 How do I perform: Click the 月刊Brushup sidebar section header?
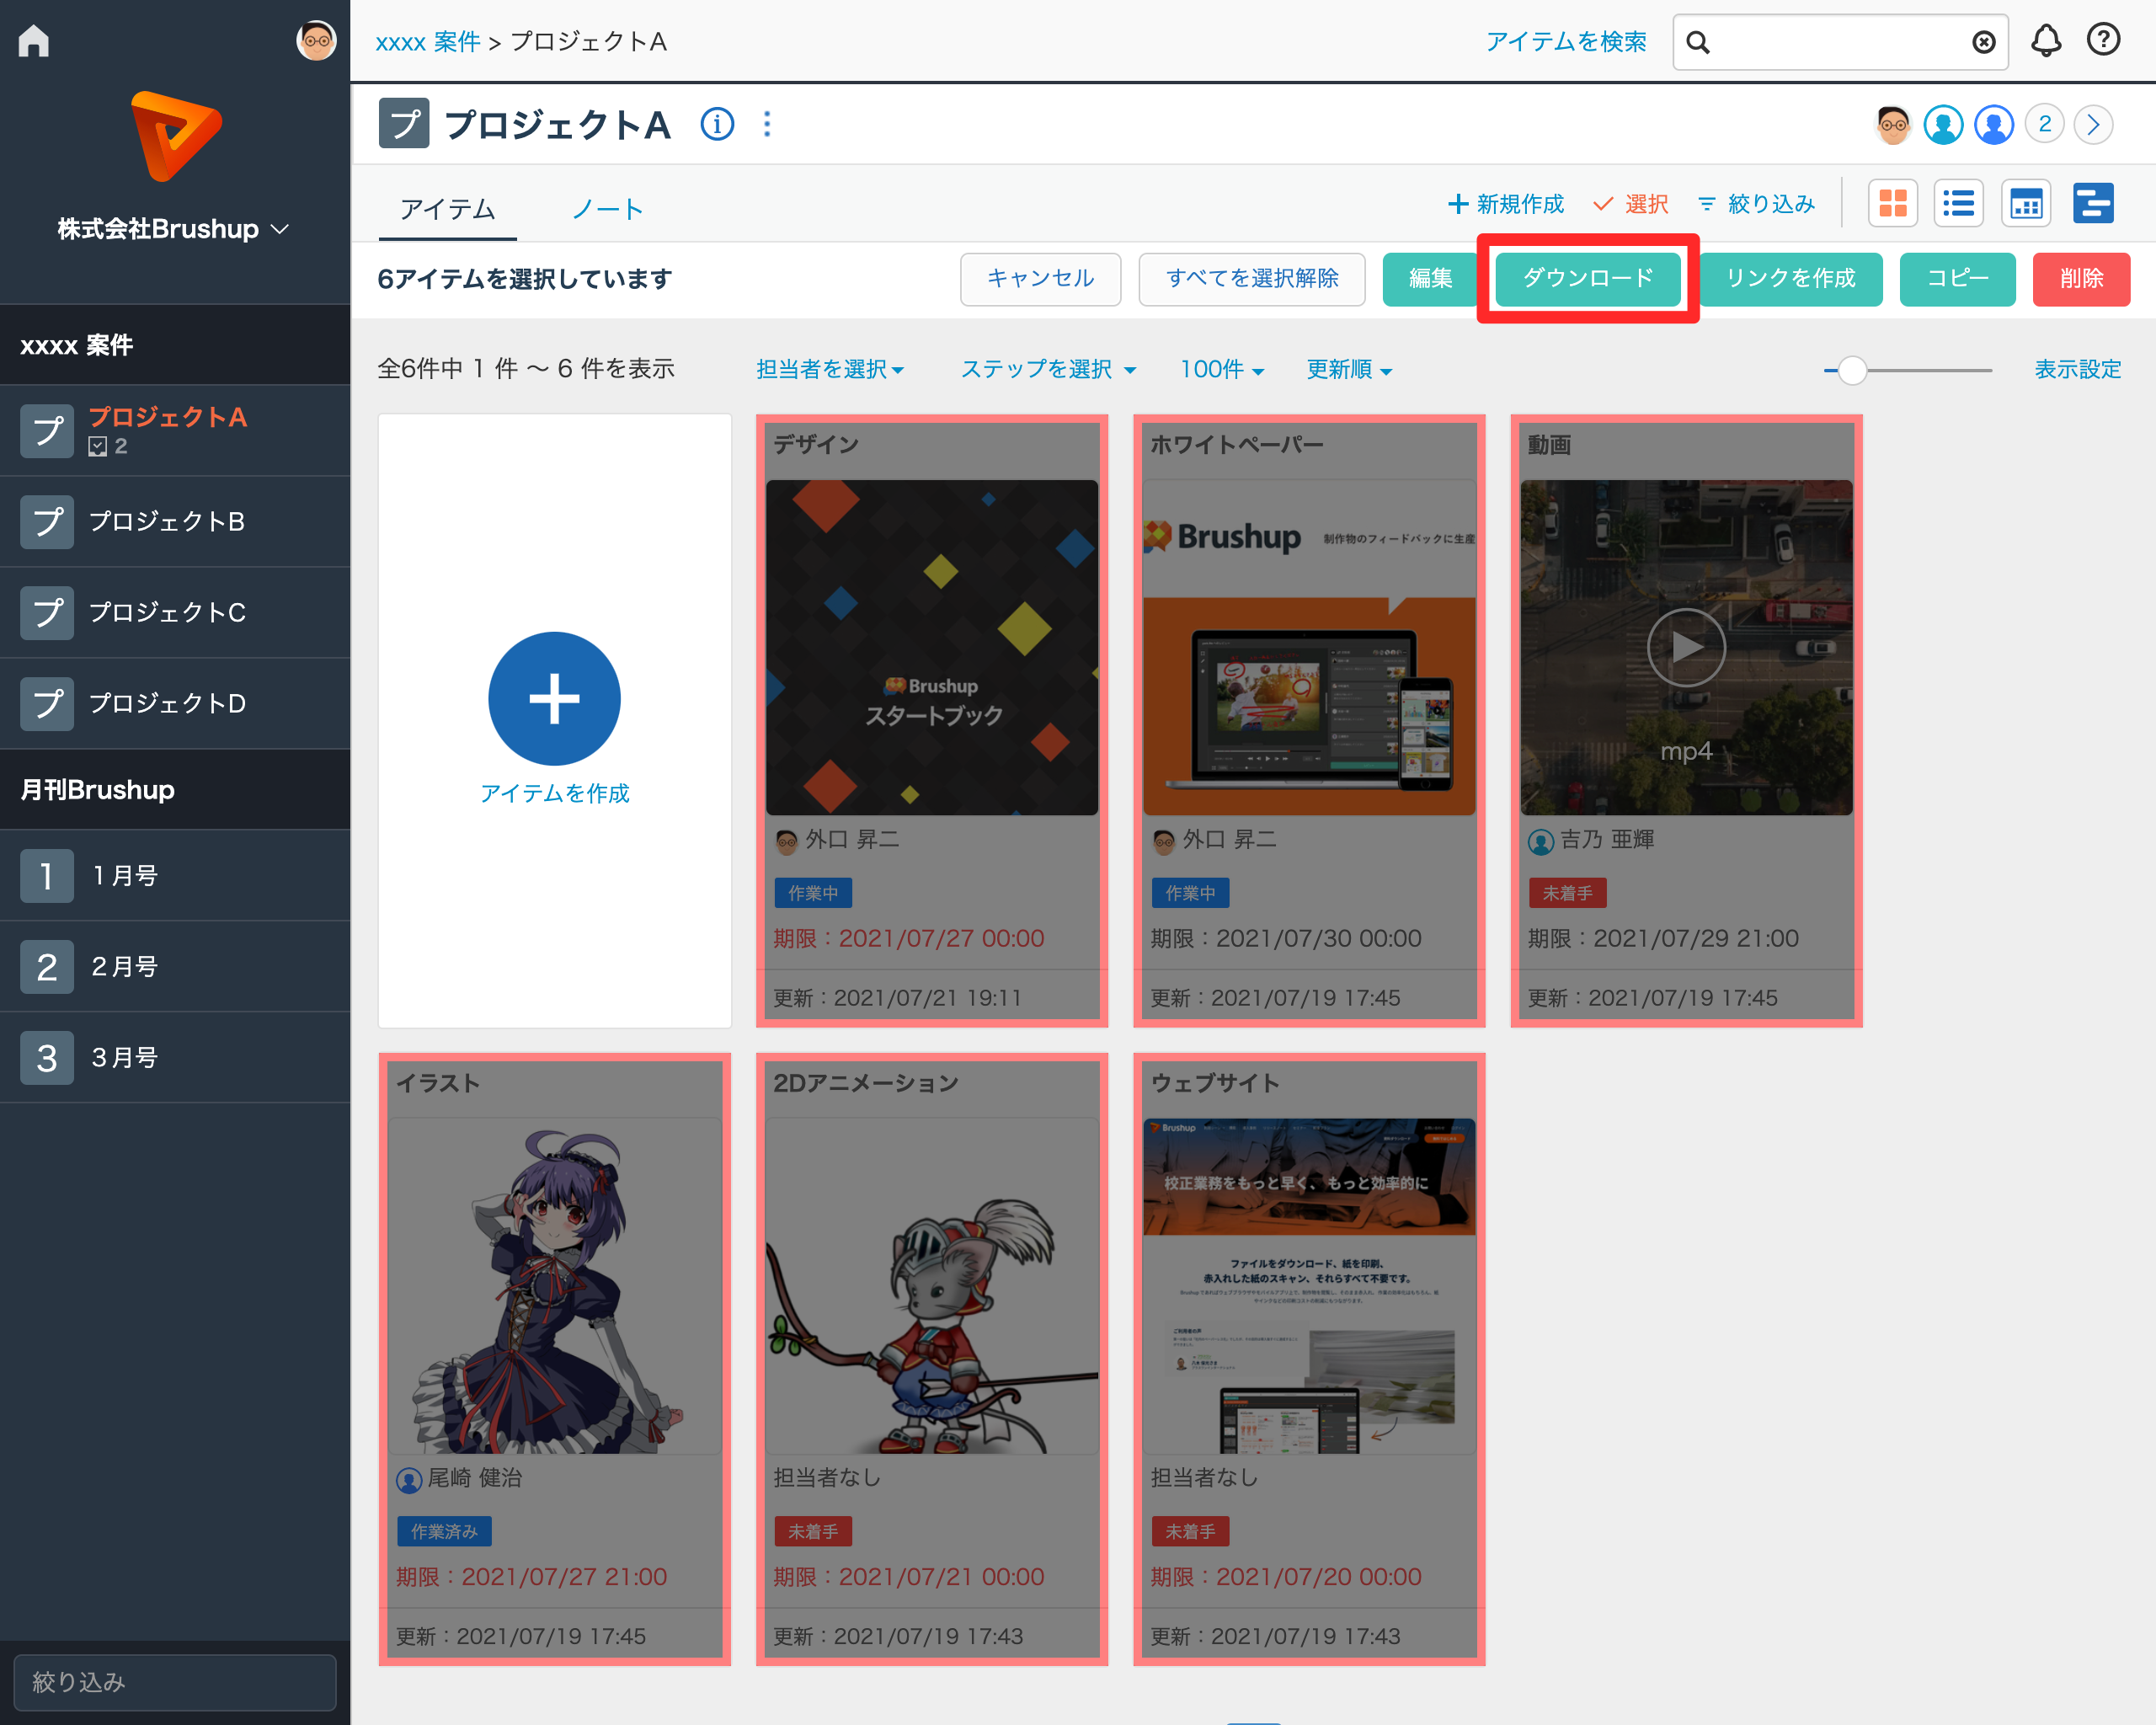point(175,789)
